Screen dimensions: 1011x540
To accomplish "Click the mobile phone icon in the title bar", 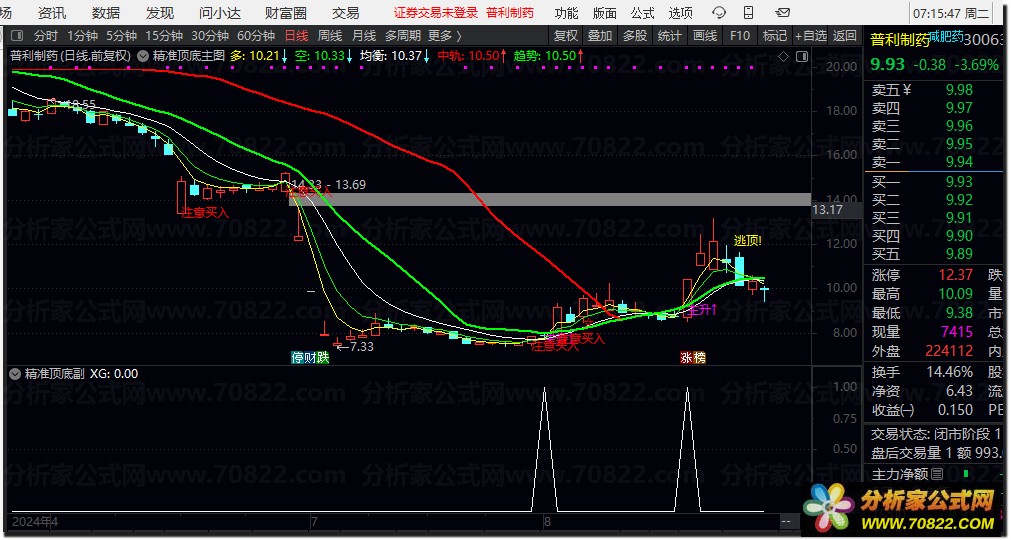I will point(749,12).
